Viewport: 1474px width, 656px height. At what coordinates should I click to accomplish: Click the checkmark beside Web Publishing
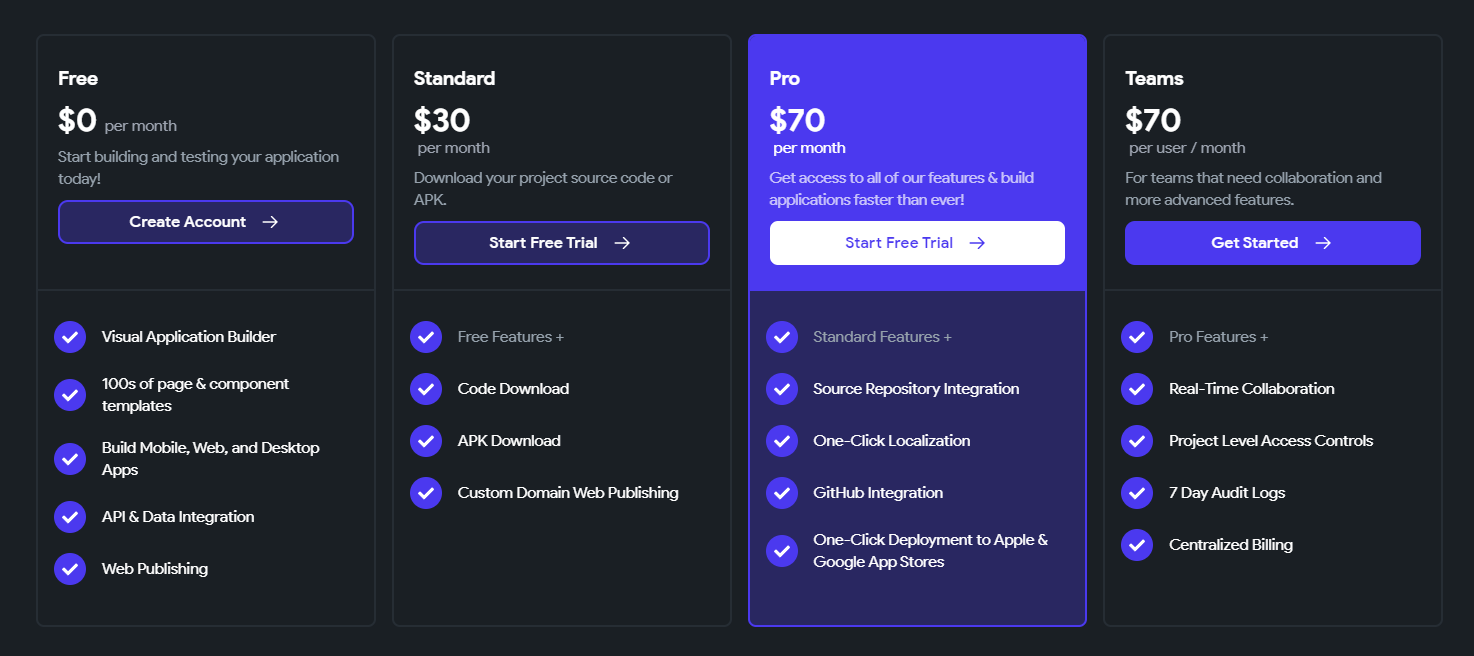click(x=70, y=568)
